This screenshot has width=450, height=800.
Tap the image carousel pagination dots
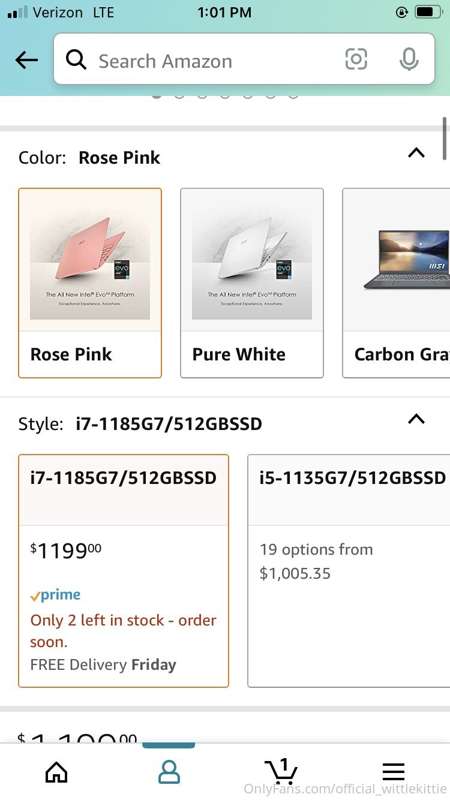point(225,95)
